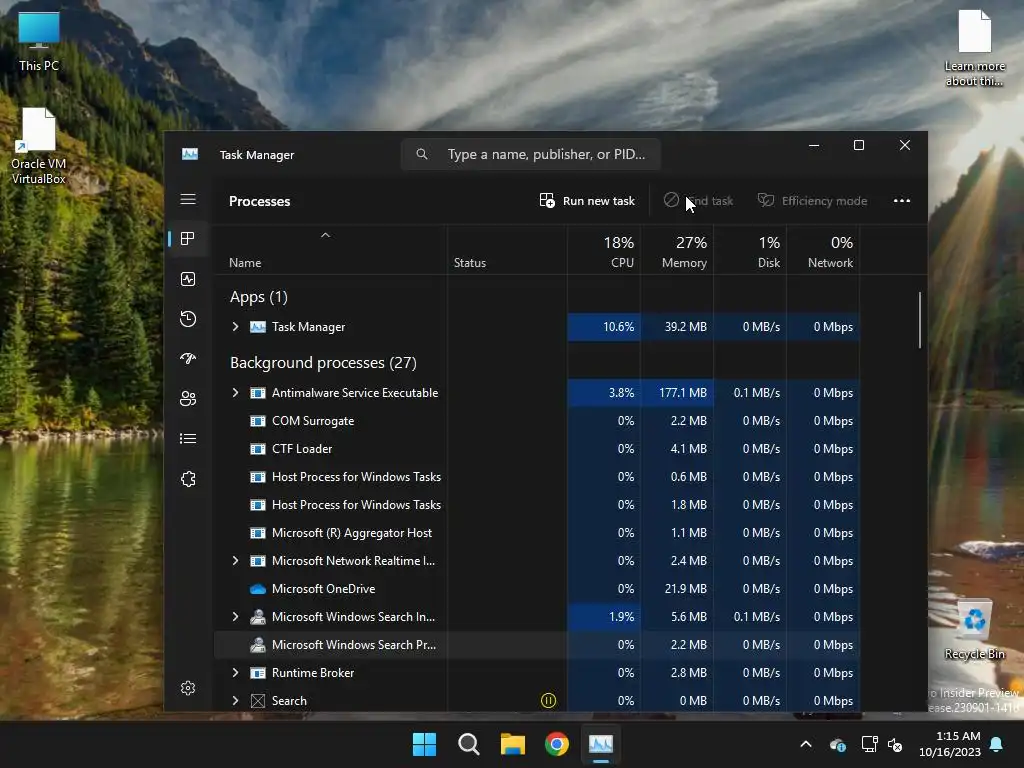The image size is (1024, 768).
Task: Open the taskbar clock and date
Action: (x=950, y=744)
